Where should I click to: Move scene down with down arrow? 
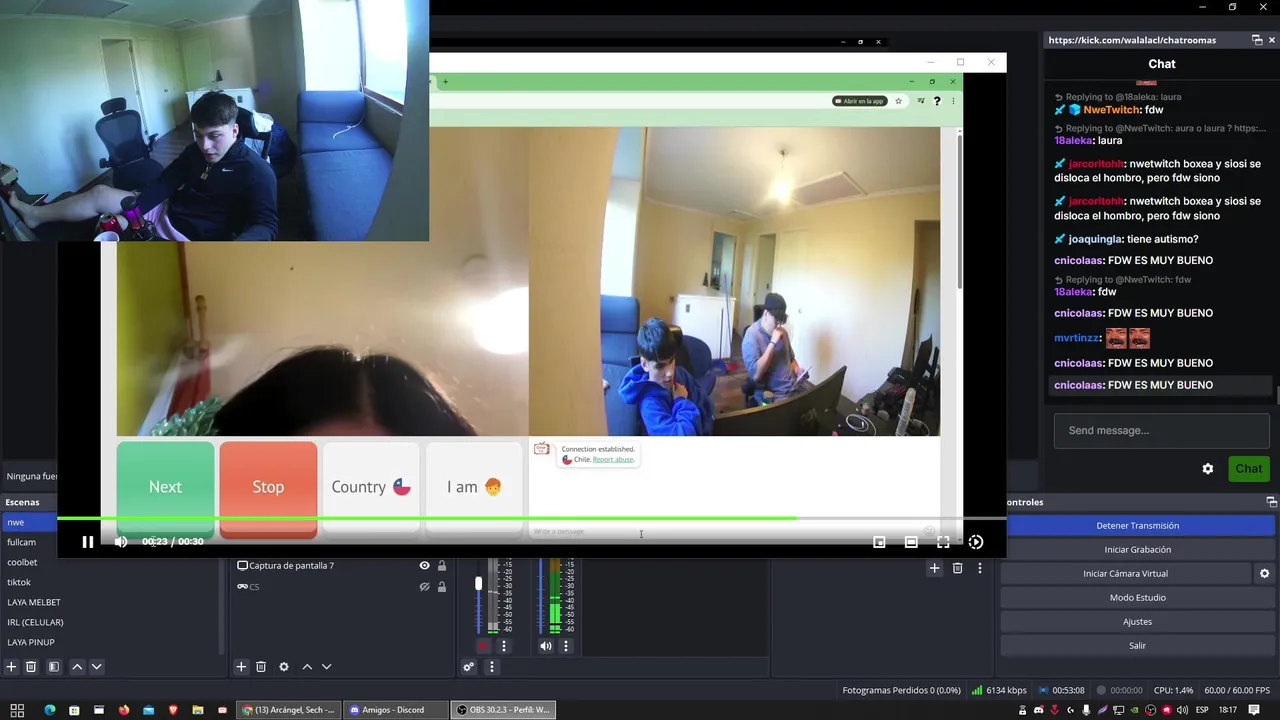tap(96, 667)
